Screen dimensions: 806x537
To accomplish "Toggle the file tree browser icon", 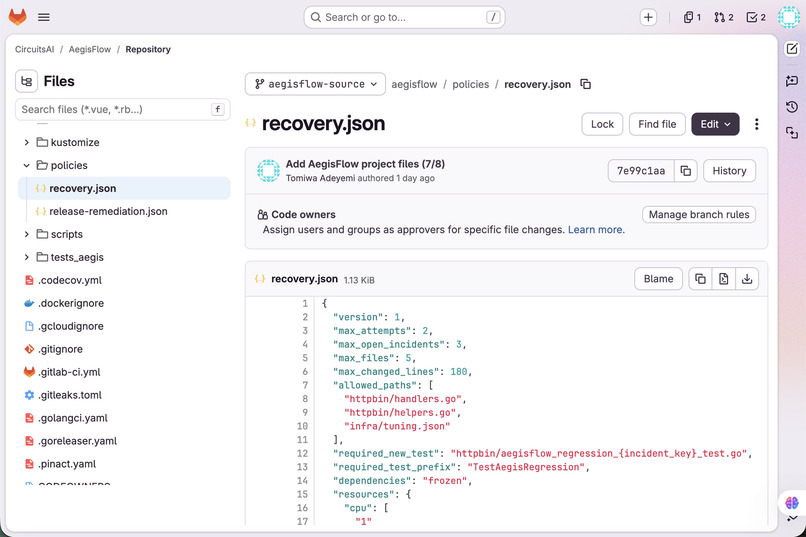I will click(26, 81).
